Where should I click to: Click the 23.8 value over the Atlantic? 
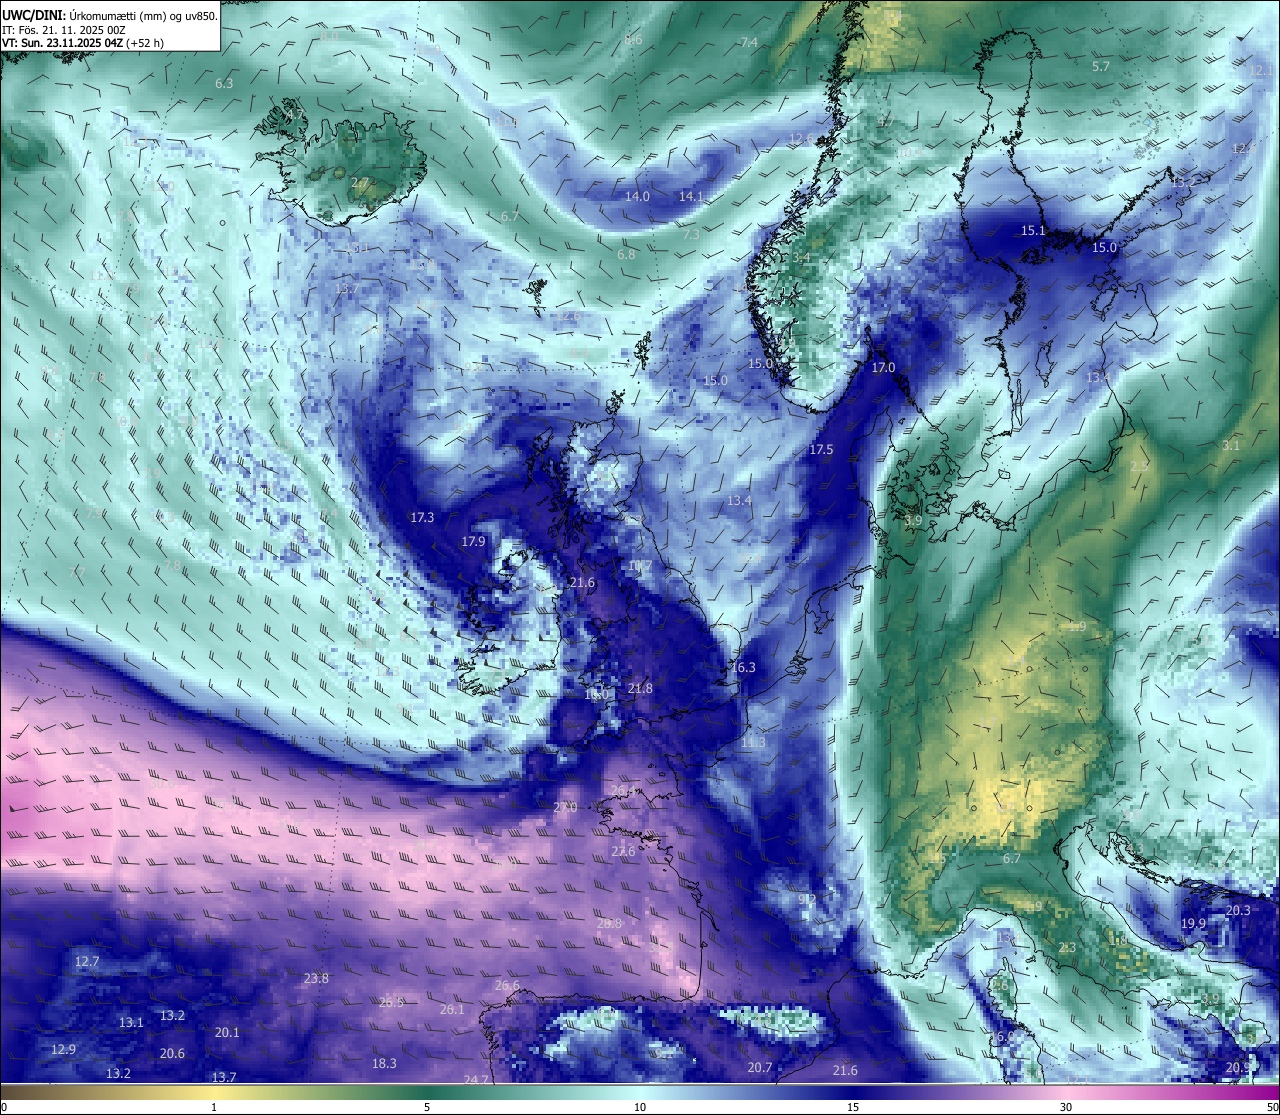point(316,978)
